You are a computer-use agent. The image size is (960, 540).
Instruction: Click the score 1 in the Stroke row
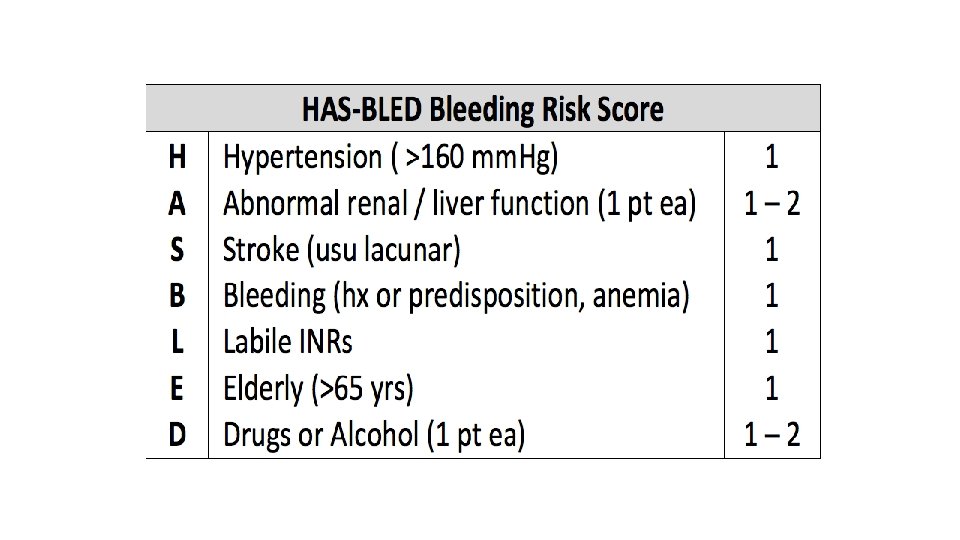click(x=771, y=250)
